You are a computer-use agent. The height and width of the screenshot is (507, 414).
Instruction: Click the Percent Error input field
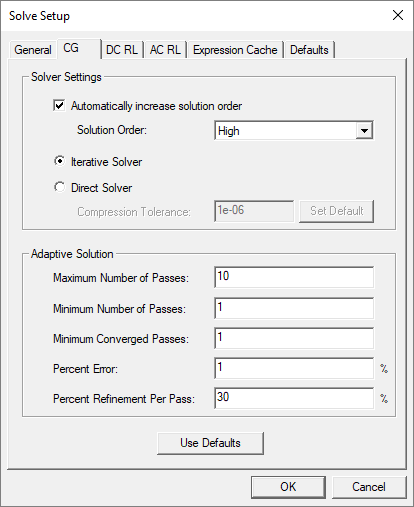pos(294,368)
